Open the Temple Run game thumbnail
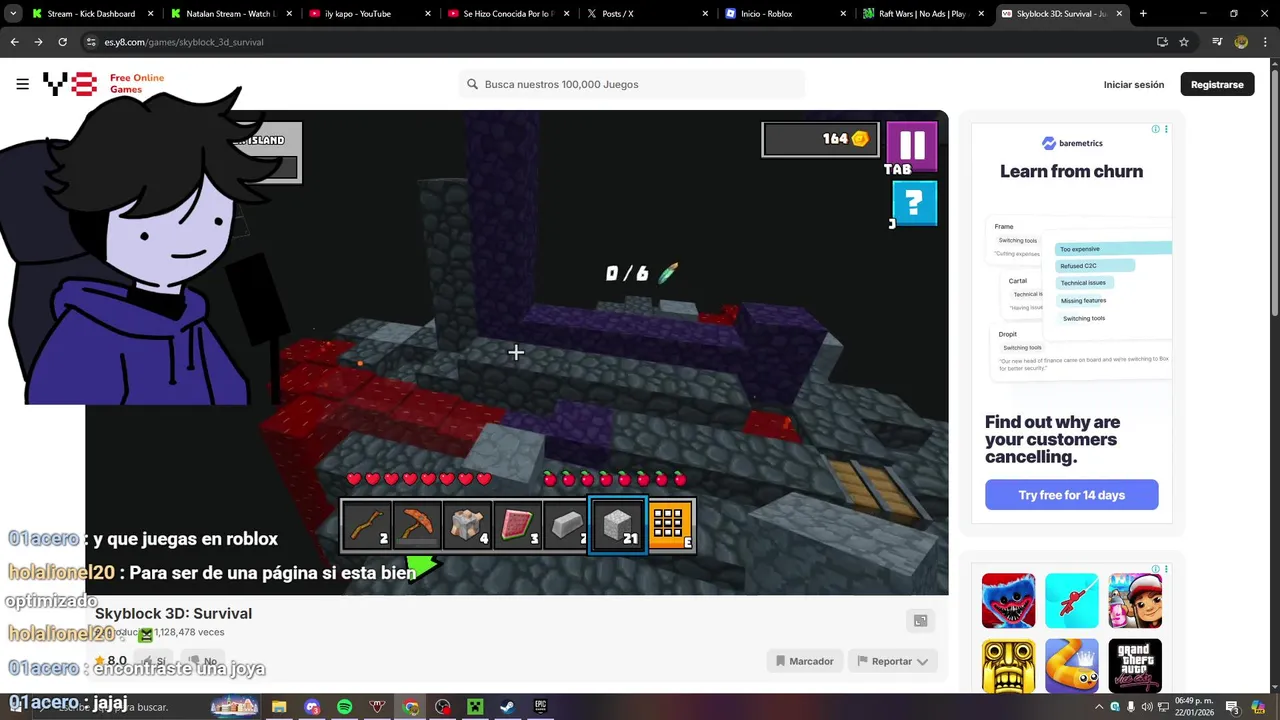The image size is (1280, 720). pyautogui.click(x=1008, y=665)
